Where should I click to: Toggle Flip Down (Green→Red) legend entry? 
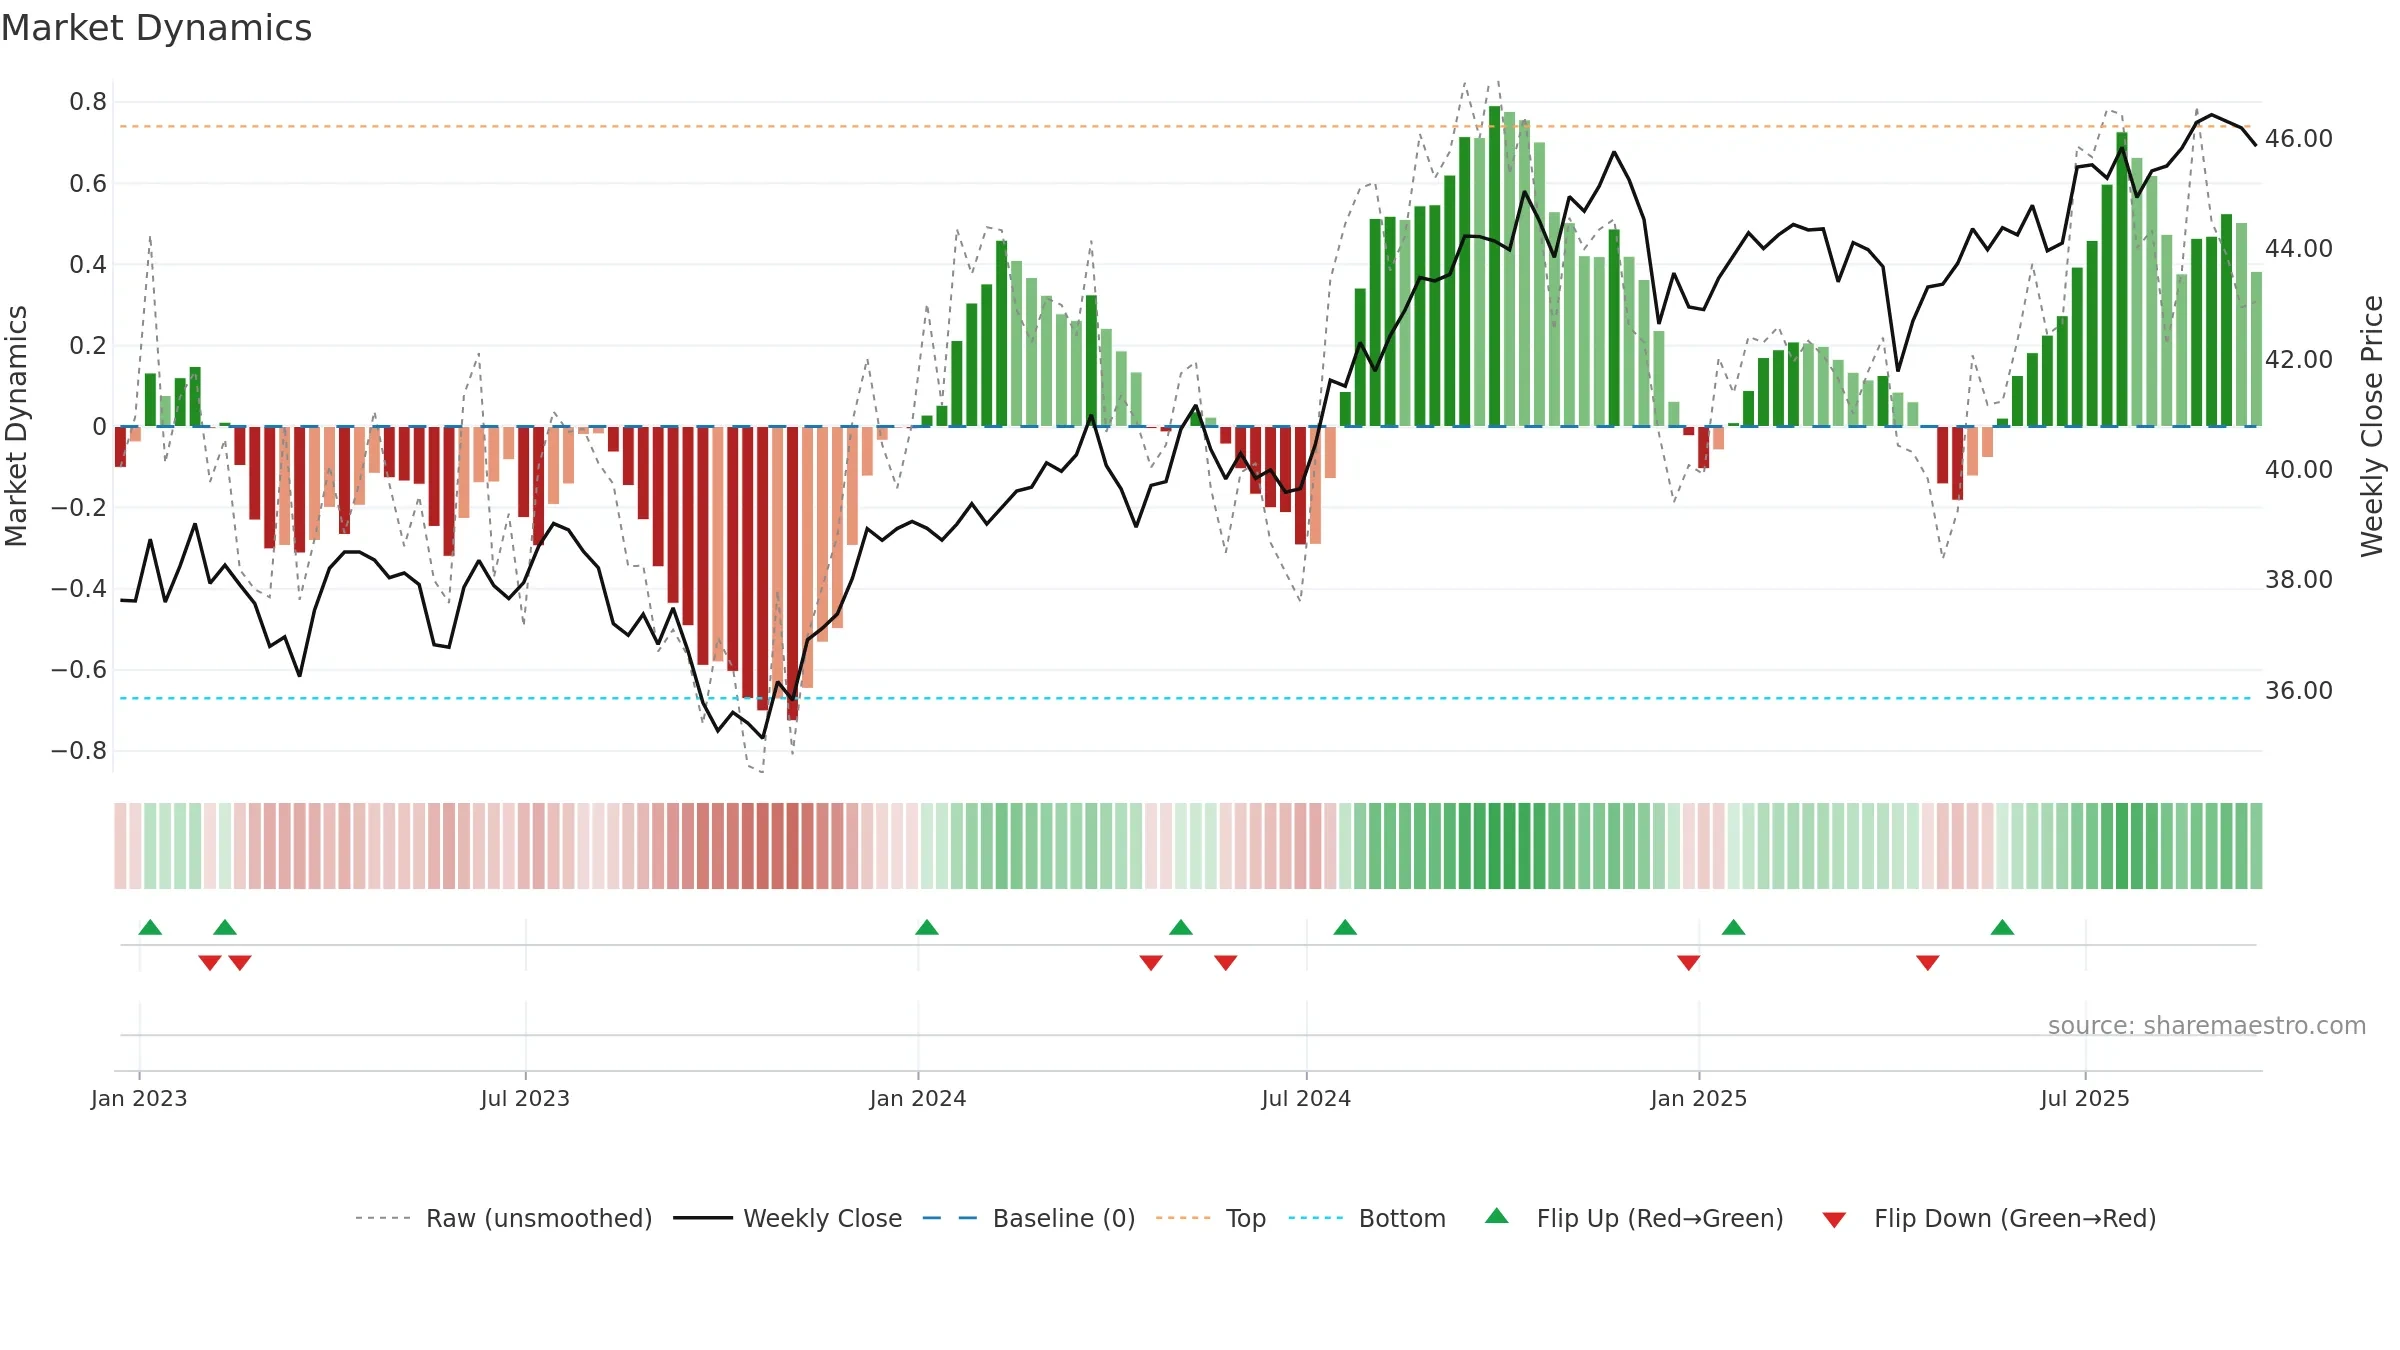1988,1218
